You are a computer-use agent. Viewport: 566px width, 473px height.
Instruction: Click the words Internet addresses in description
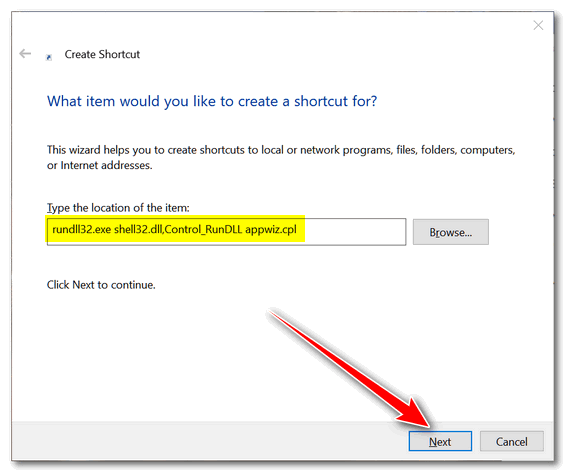[x=106, y=165]
